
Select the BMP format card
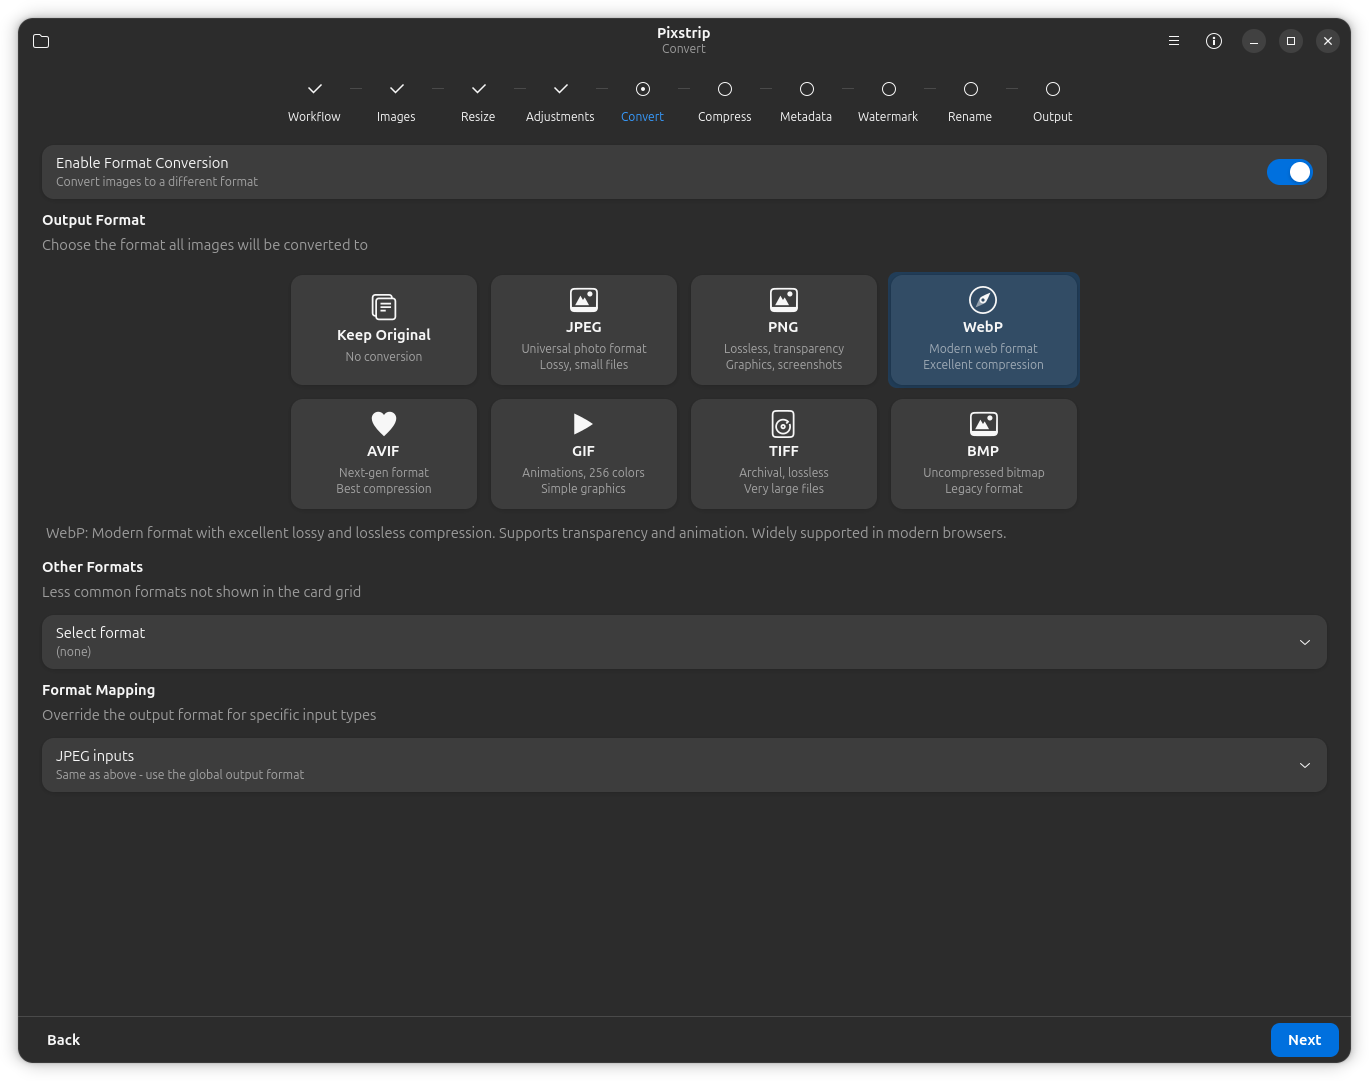click(984, 454)
